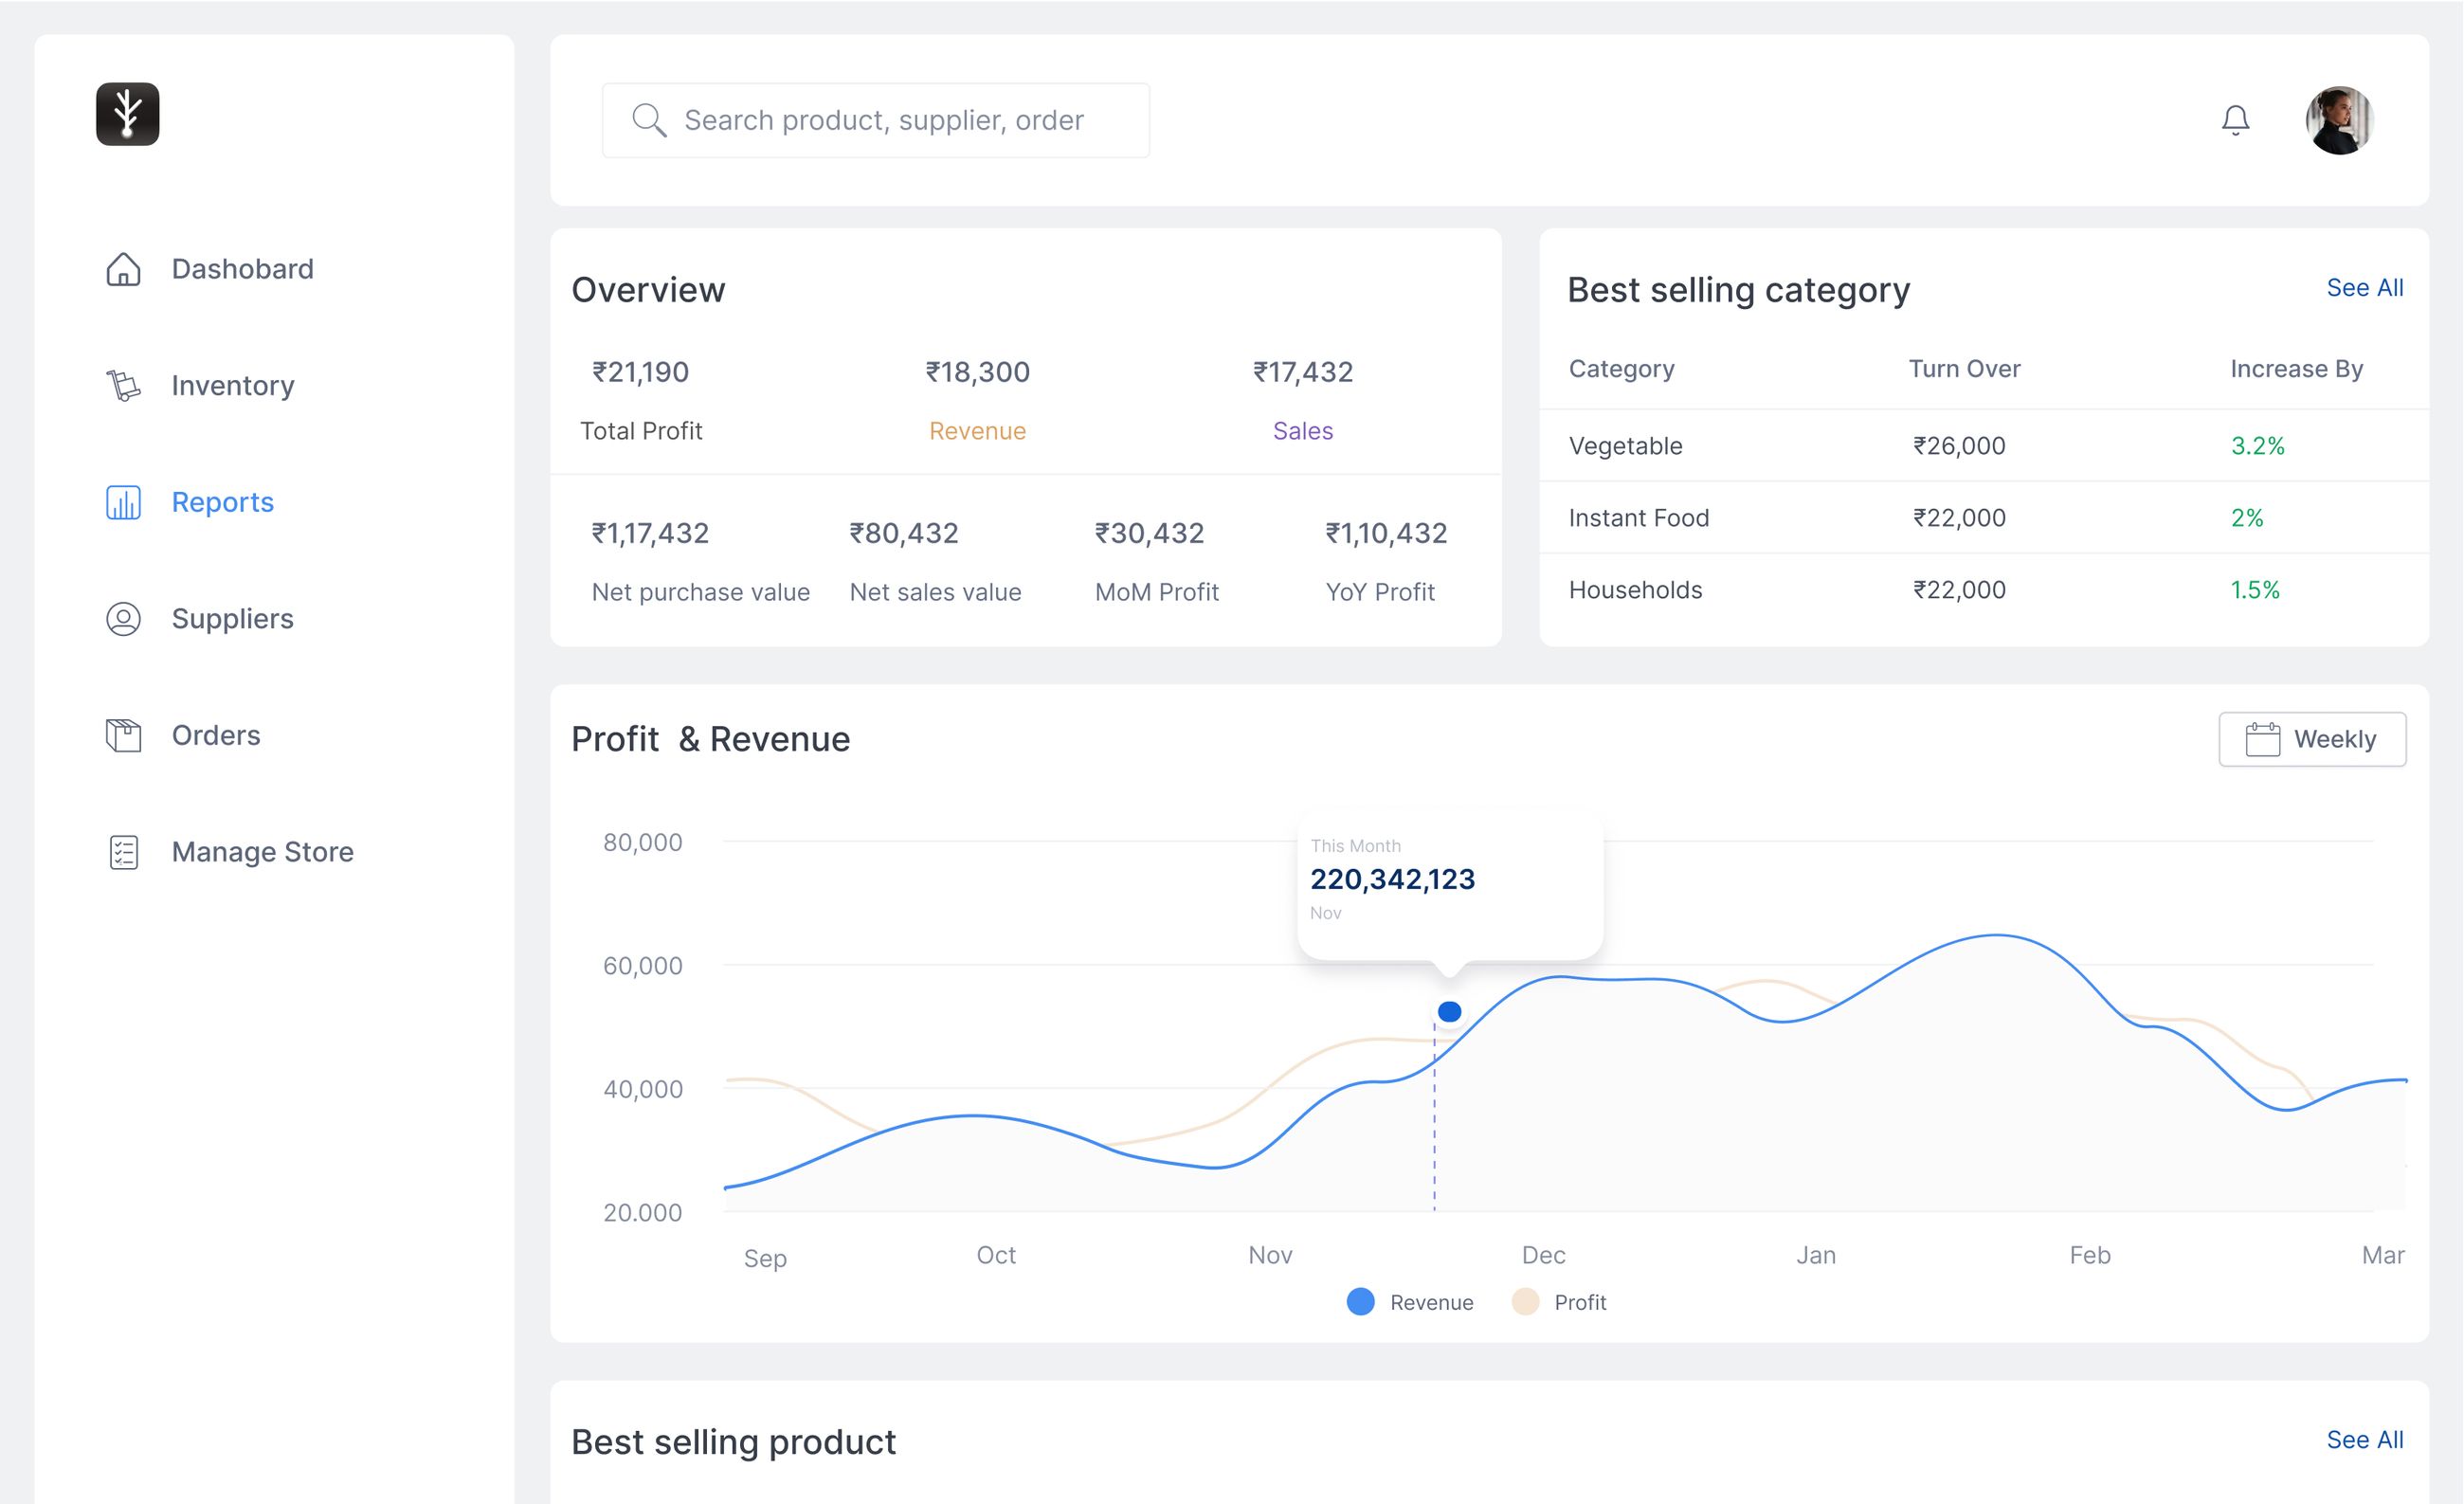
Task: Click the Manage Store checklist icon
Action: click(x=123, y=852)
